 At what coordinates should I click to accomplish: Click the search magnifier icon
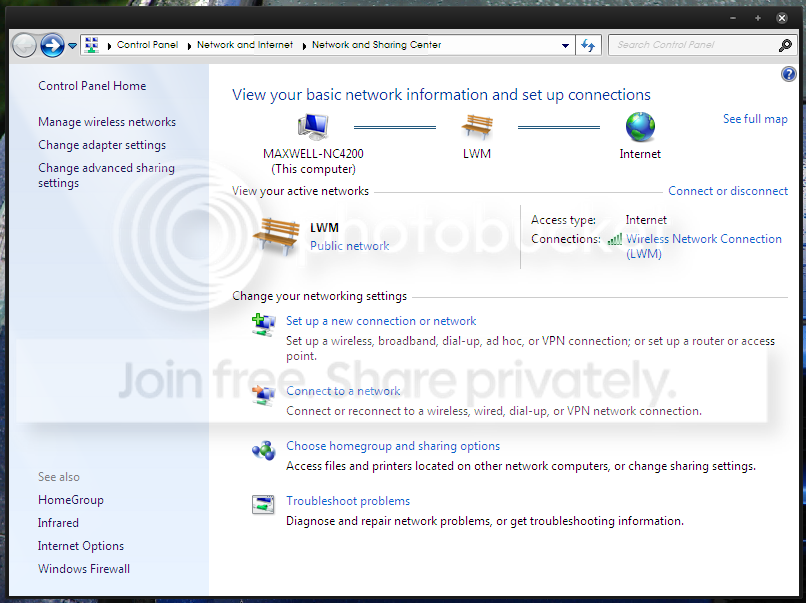pyautogui.click(x=785, y=45)
